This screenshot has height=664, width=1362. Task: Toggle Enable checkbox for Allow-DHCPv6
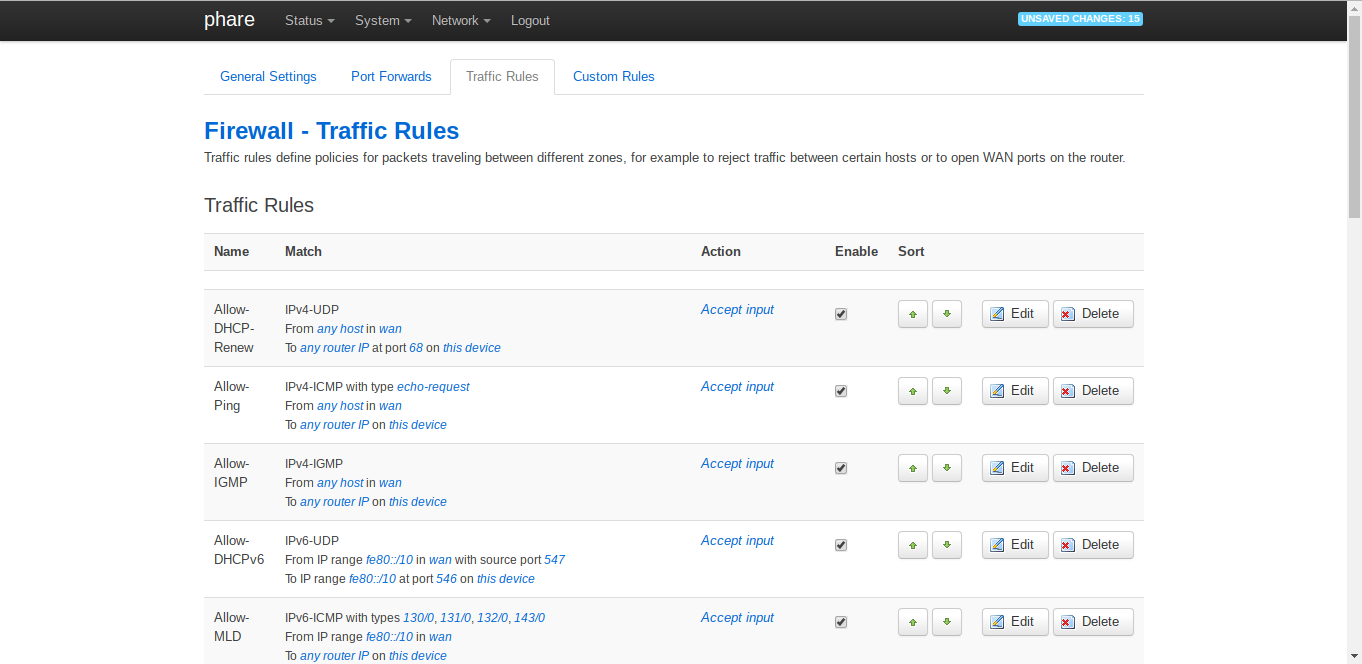(x=841, y=545)
